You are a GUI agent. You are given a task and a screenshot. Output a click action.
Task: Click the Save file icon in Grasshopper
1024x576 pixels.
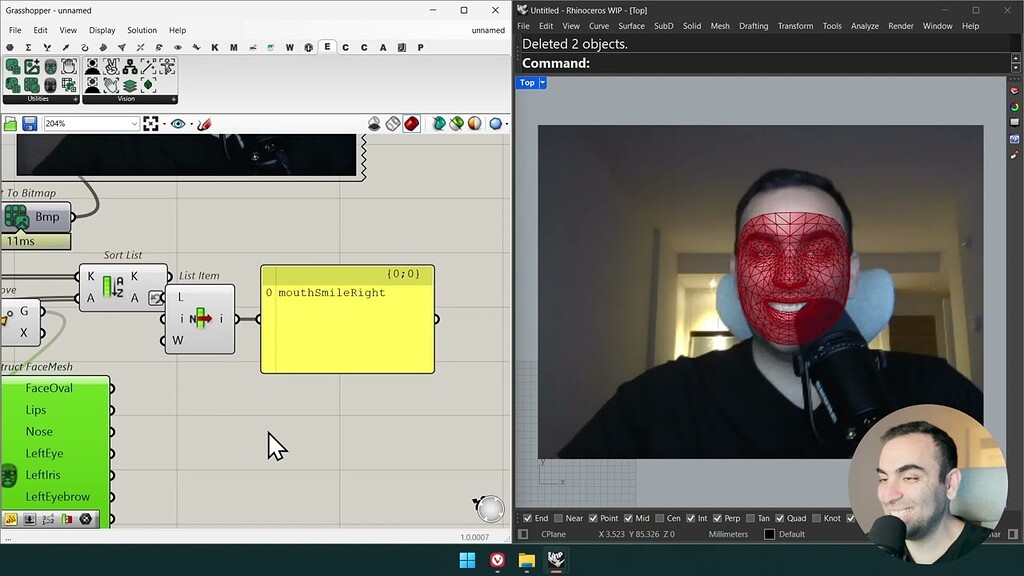(x=30, y=124)
